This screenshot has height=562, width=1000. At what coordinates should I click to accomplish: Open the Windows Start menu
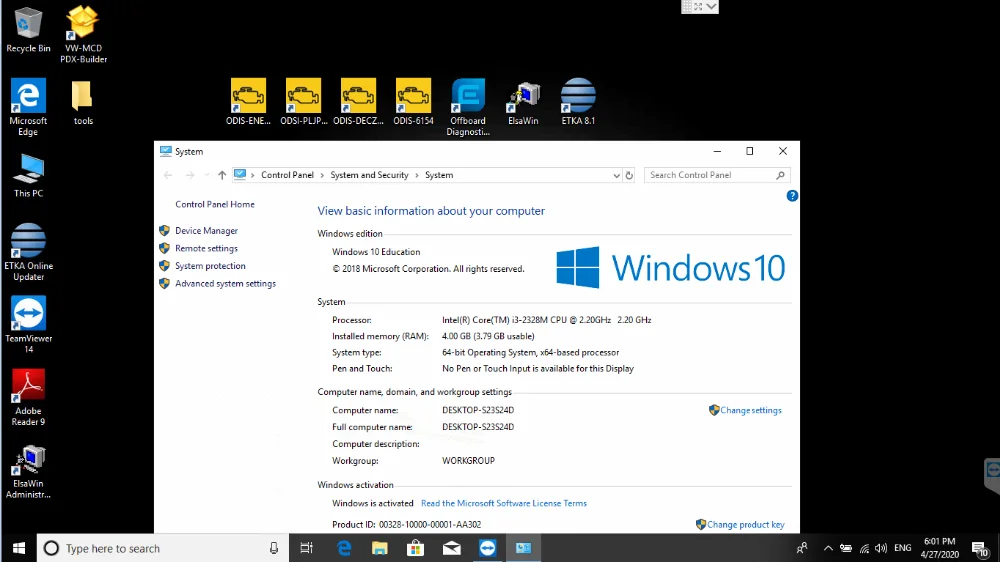point(18,548)
